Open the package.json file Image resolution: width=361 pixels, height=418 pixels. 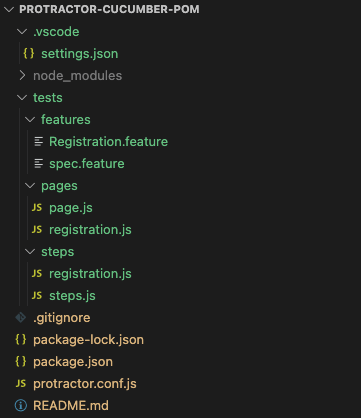point(73,362)
